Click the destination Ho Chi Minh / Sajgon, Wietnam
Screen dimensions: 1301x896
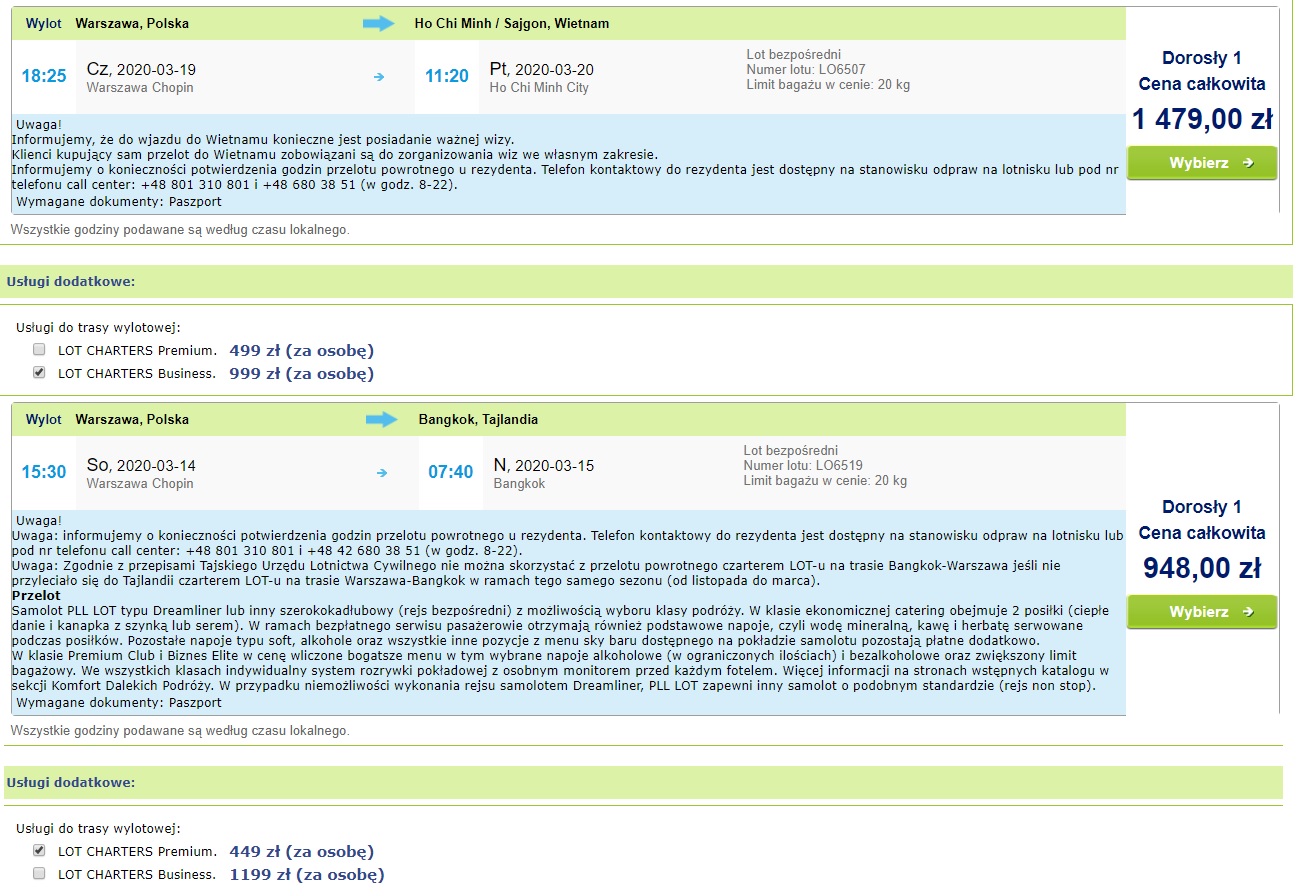[512, 24]
